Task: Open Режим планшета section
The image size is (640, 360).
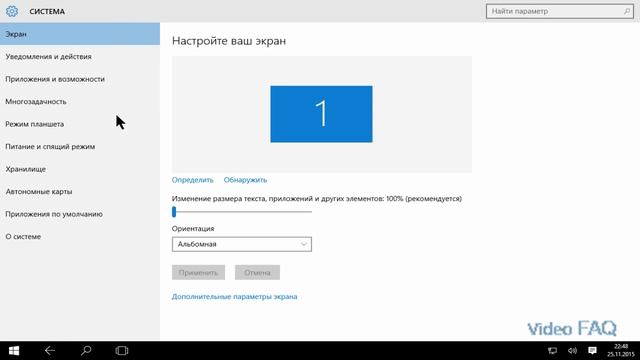Action: point(80,124)
